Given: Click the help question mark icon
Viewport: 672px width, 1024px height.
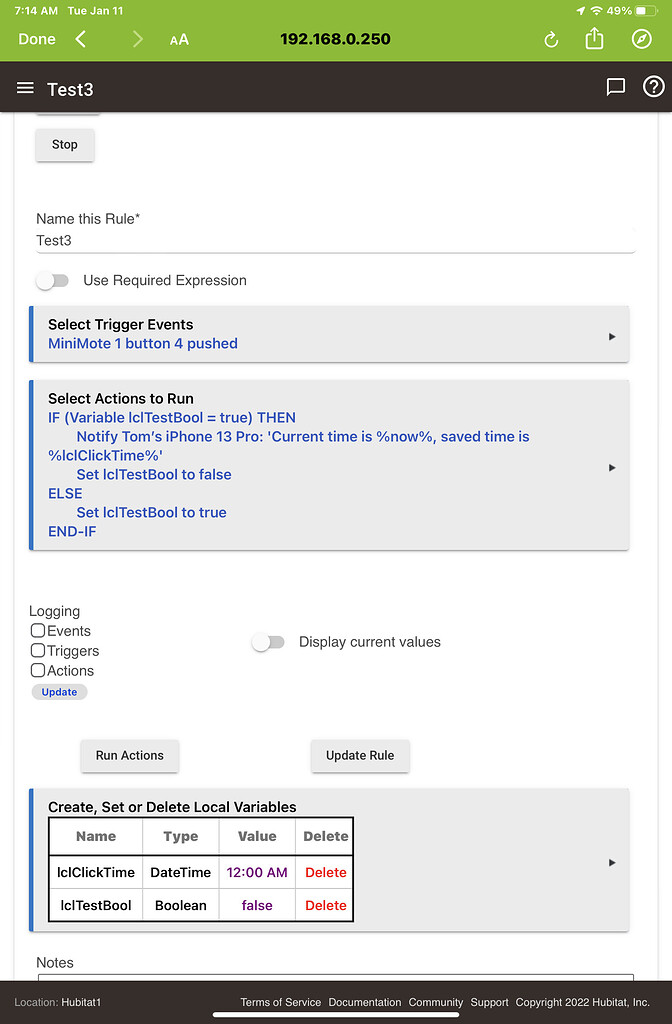Looking at the screenshot, I should point(654,87).
